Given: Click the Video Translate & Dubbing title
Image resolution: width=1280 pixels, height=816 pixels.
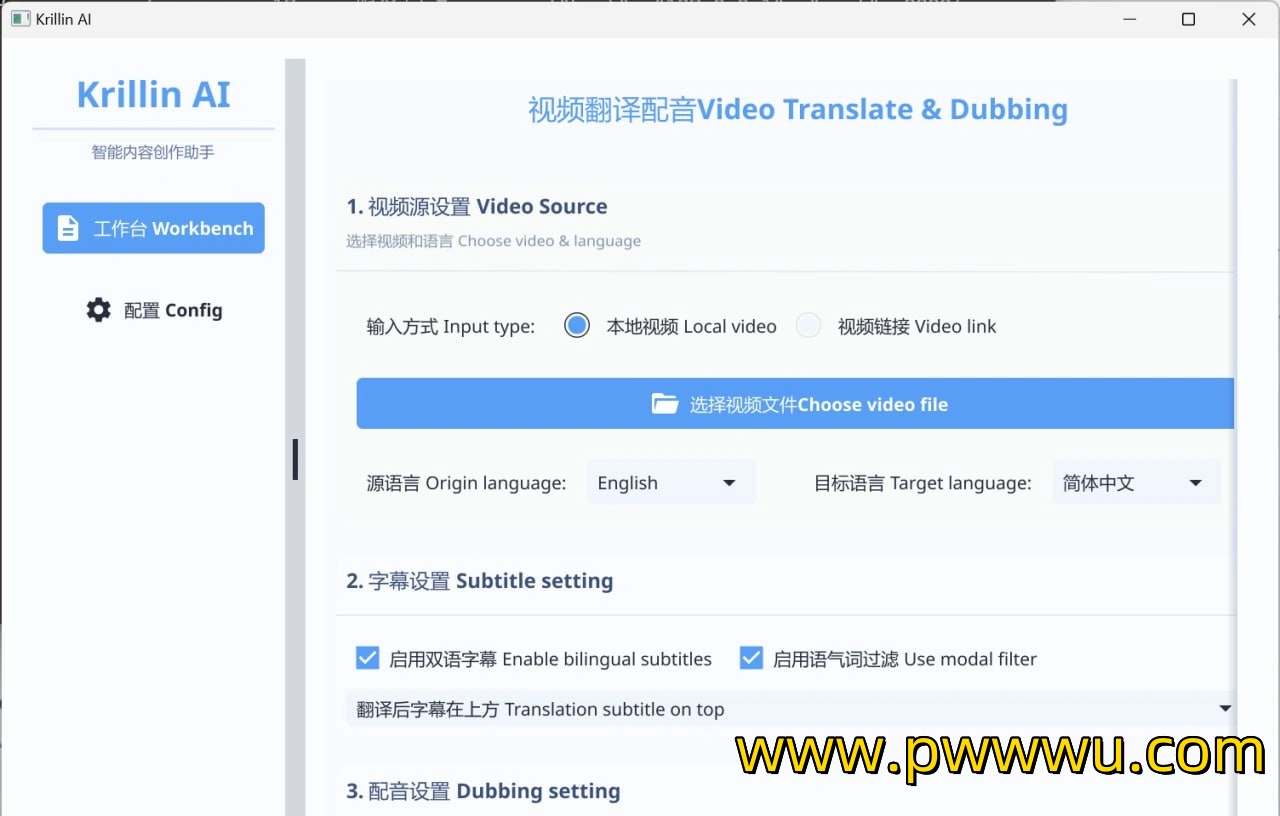Looking at the screenshot, I should (x=798, y=109).
